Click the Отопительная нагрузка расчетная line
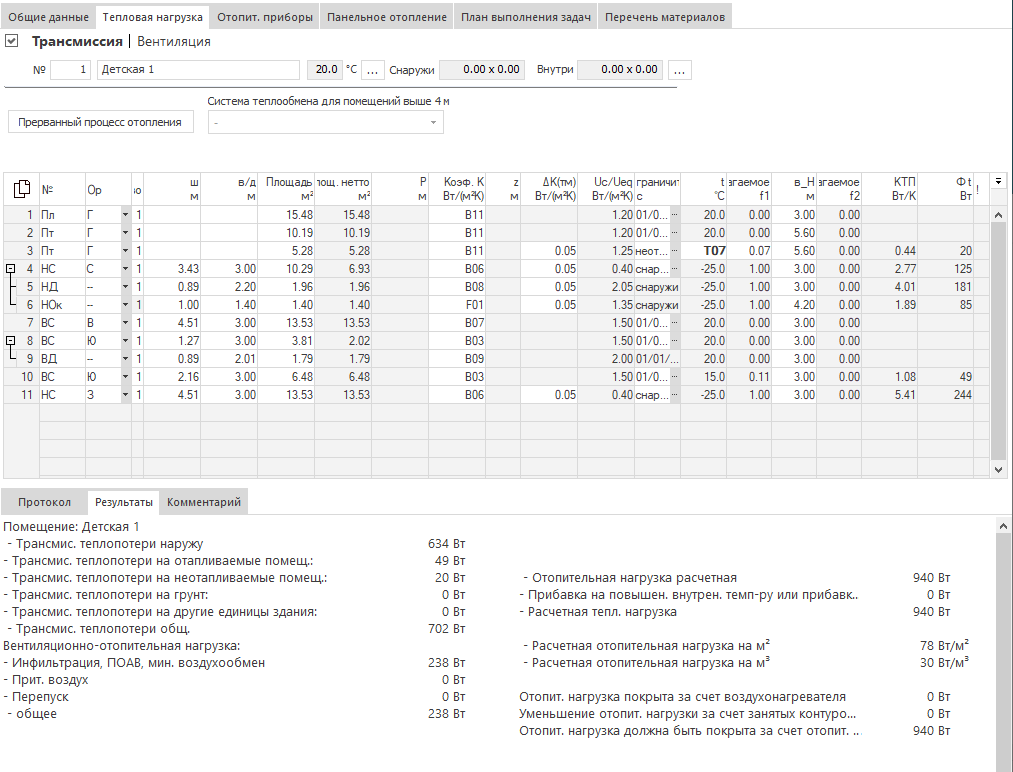Image resolution: width=1013 pixels, height=772 pixels. [736, 578]
